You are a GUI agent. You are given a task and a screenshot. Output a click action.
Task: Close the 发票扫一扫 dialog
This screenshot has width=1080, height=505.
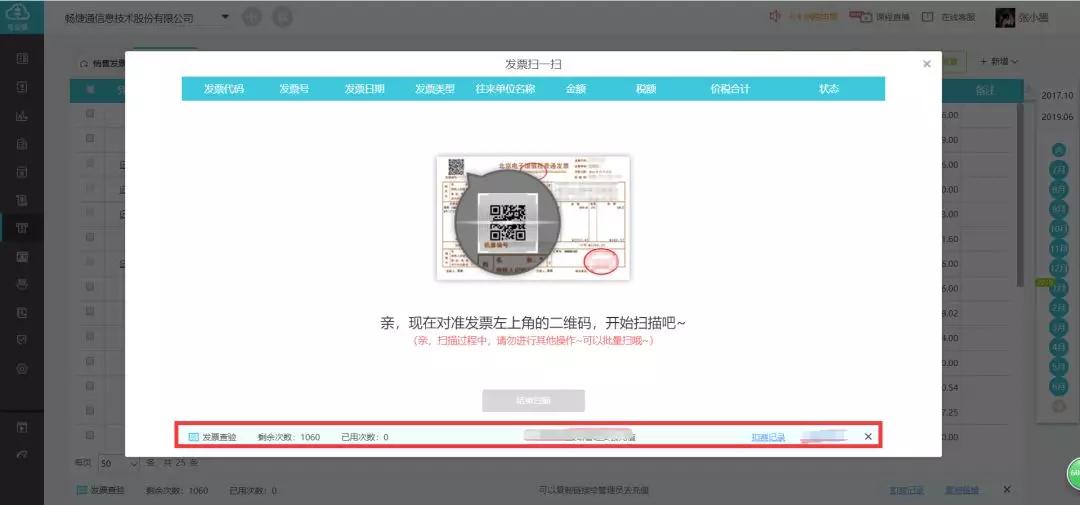click(926, 64)
